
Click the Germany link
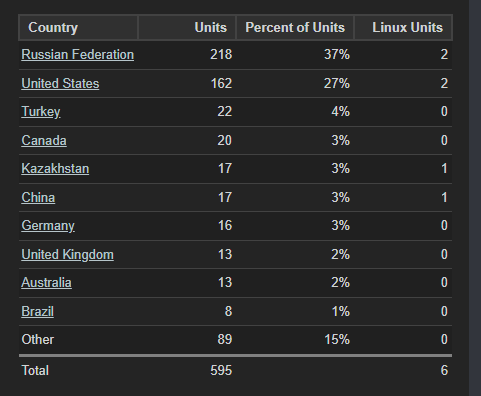pos(48,226)
